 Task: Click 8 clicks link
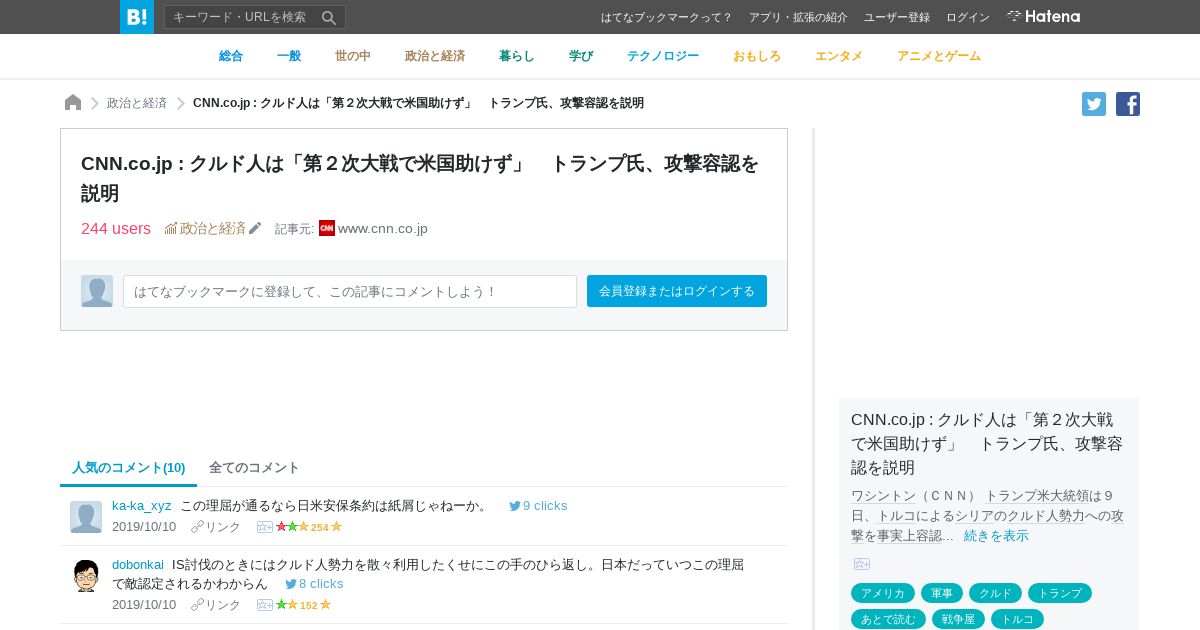tap(321, 584)
